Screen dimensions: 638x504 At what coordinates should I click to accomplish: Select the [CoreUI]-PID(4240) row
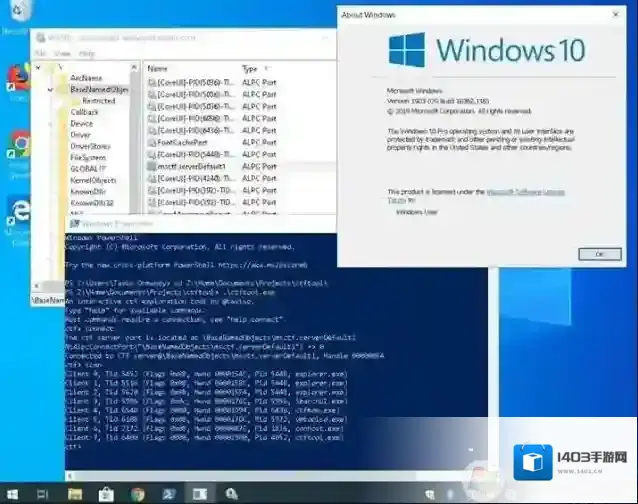pos(241,179)
